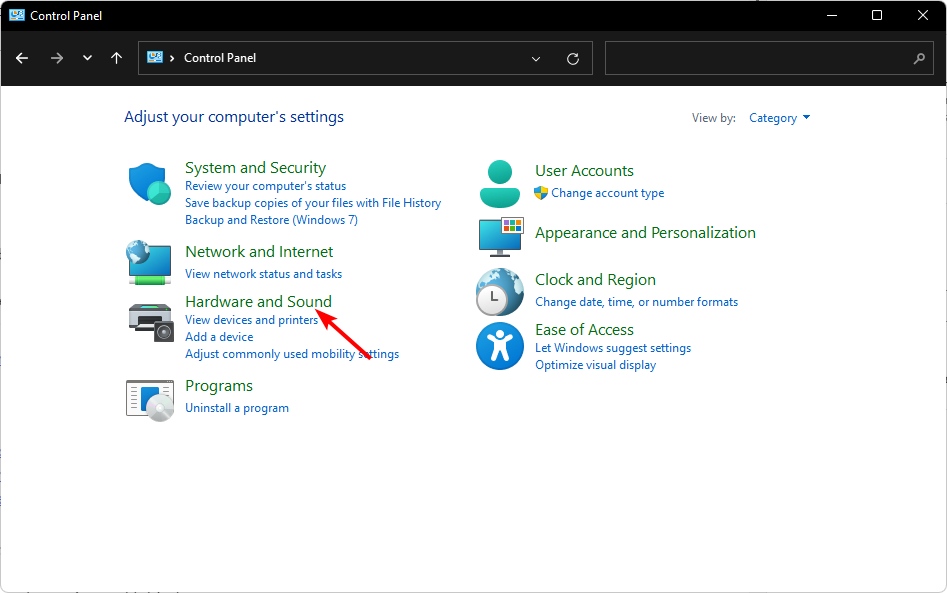947x593 pixels.
Task: Click the Appearance and Personalization monitor icon
Action: pyautogui.click(x=501, y=237)
